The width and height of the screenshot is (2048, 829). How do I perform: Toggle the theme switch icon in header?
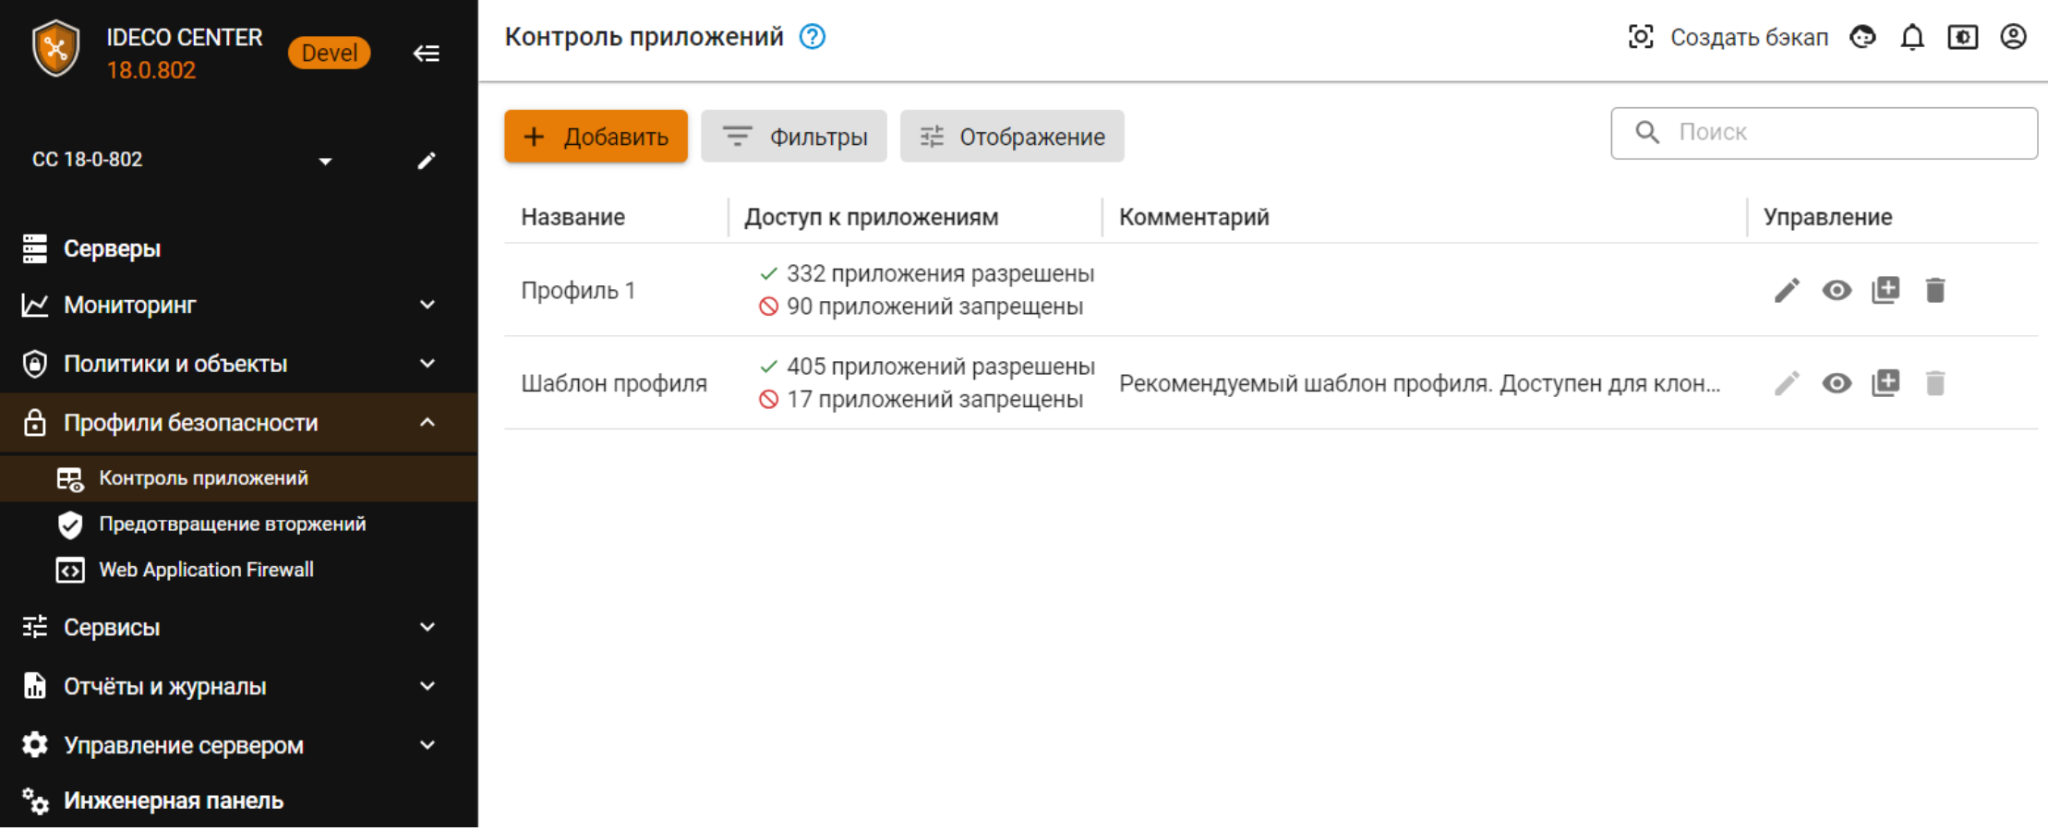click(1962, 37)
